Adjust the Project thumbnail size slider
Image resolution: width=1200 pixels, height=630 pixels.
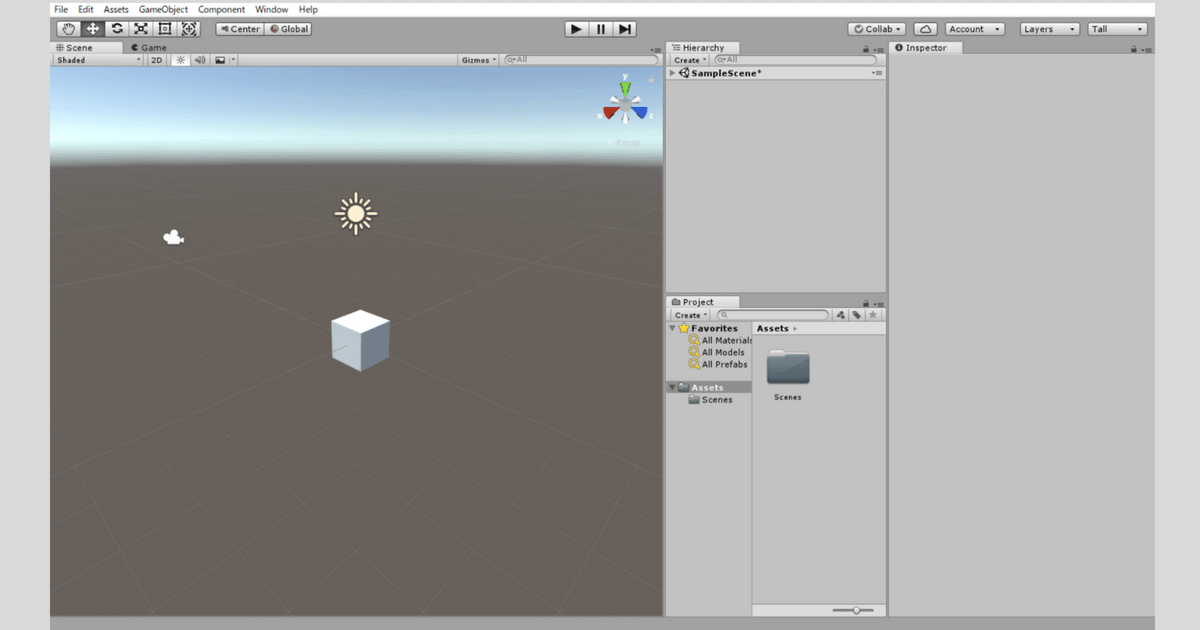(x=855, y=610)
